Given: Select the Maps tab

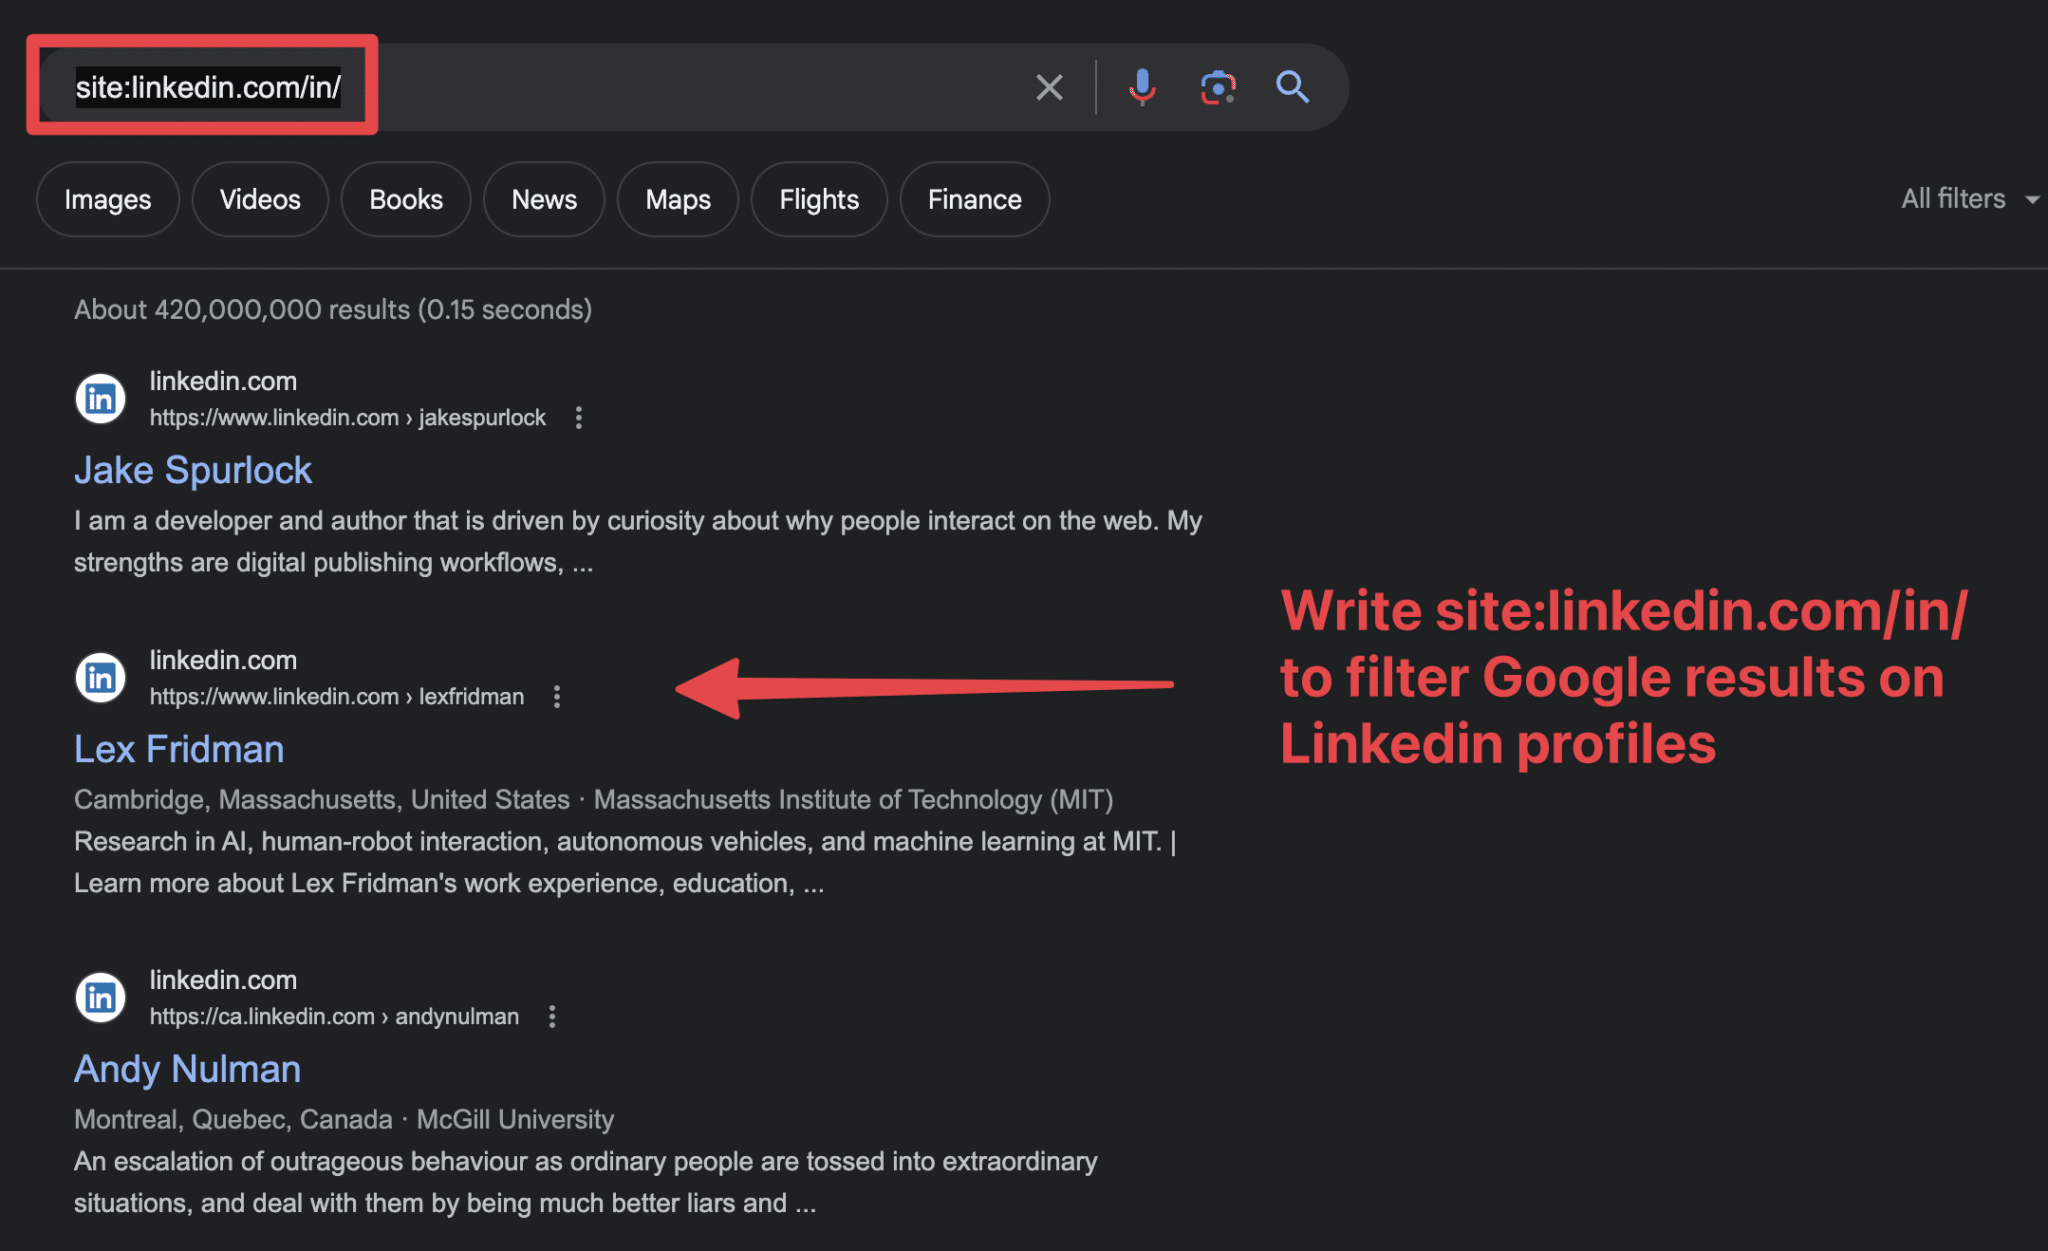Looking at the screenshot, I should point(677,199).
